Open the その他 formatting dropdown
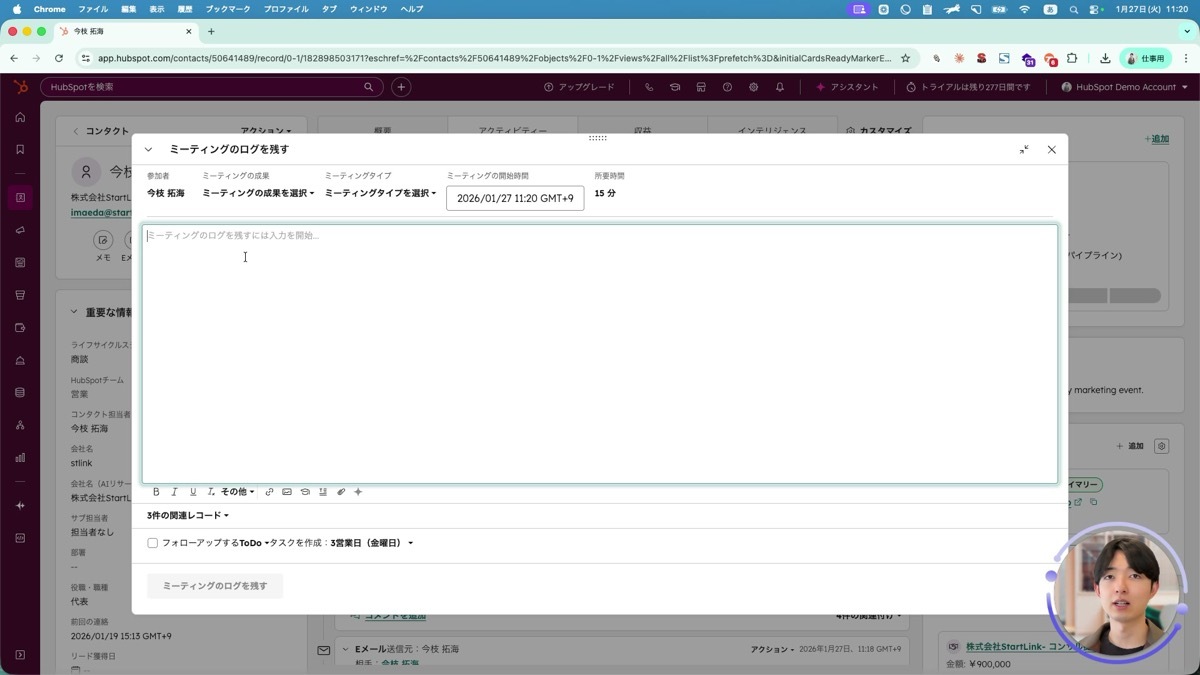The width and height of the screenshot is (1200, 675). point(238,492)
